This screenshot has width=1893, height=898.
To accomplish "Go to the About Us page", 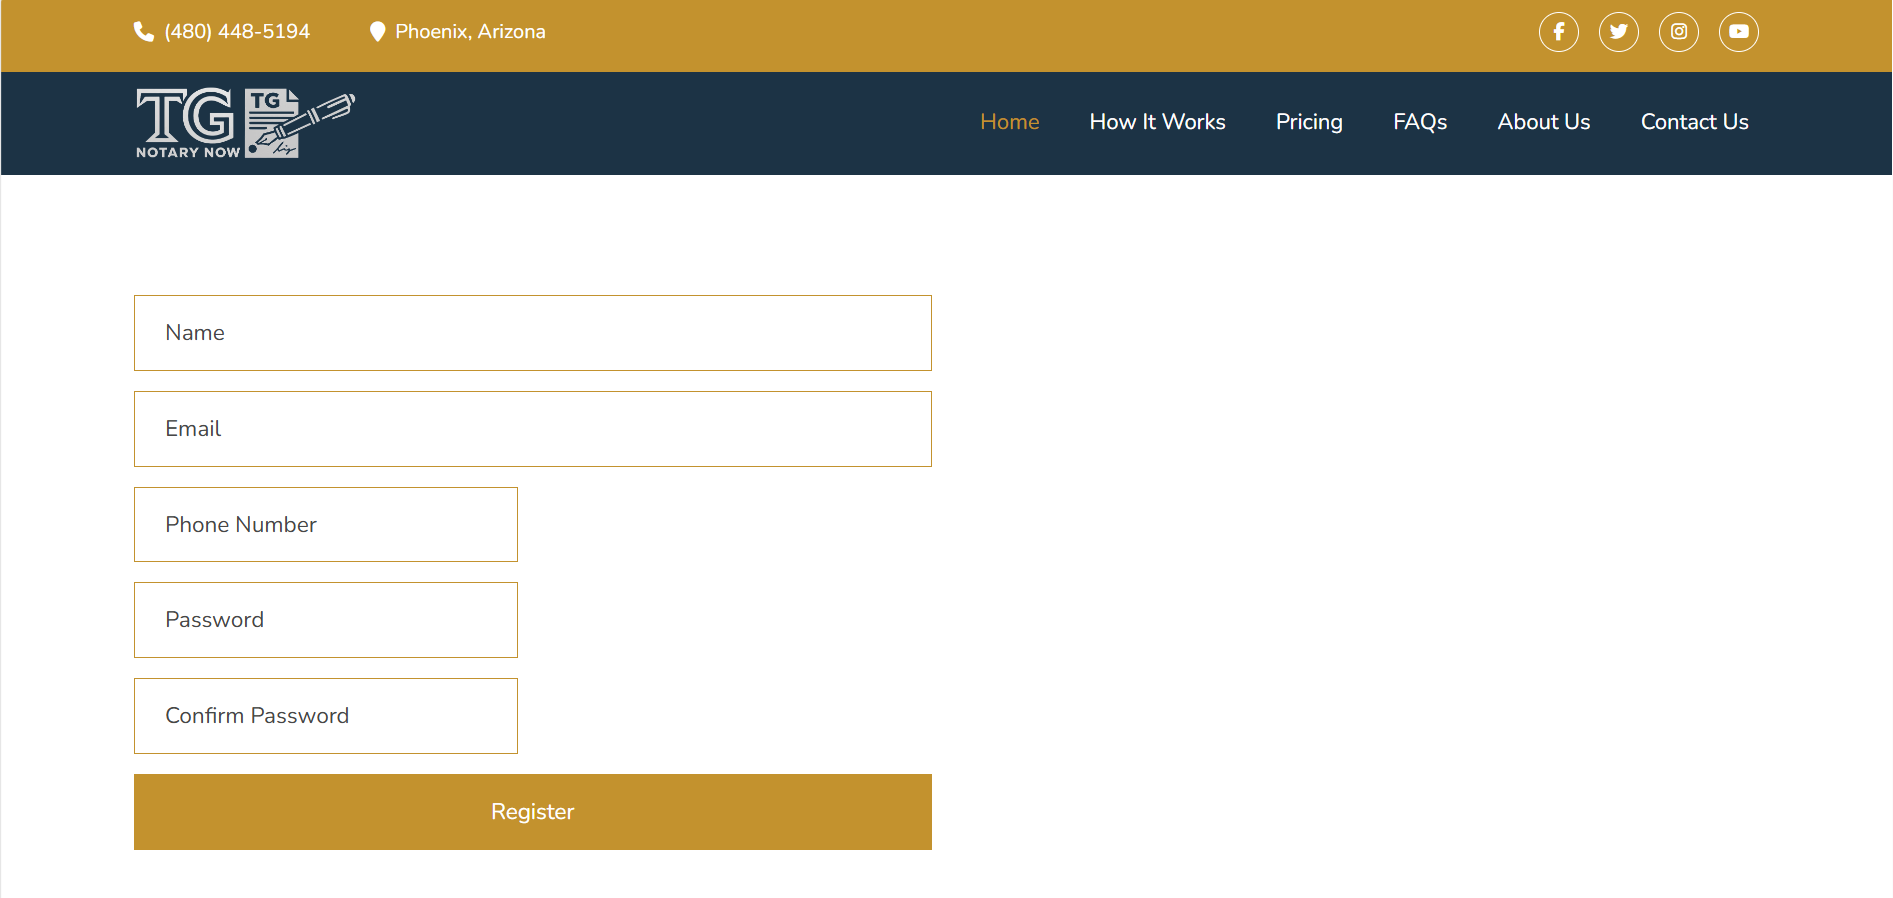I will (1543, 122).
